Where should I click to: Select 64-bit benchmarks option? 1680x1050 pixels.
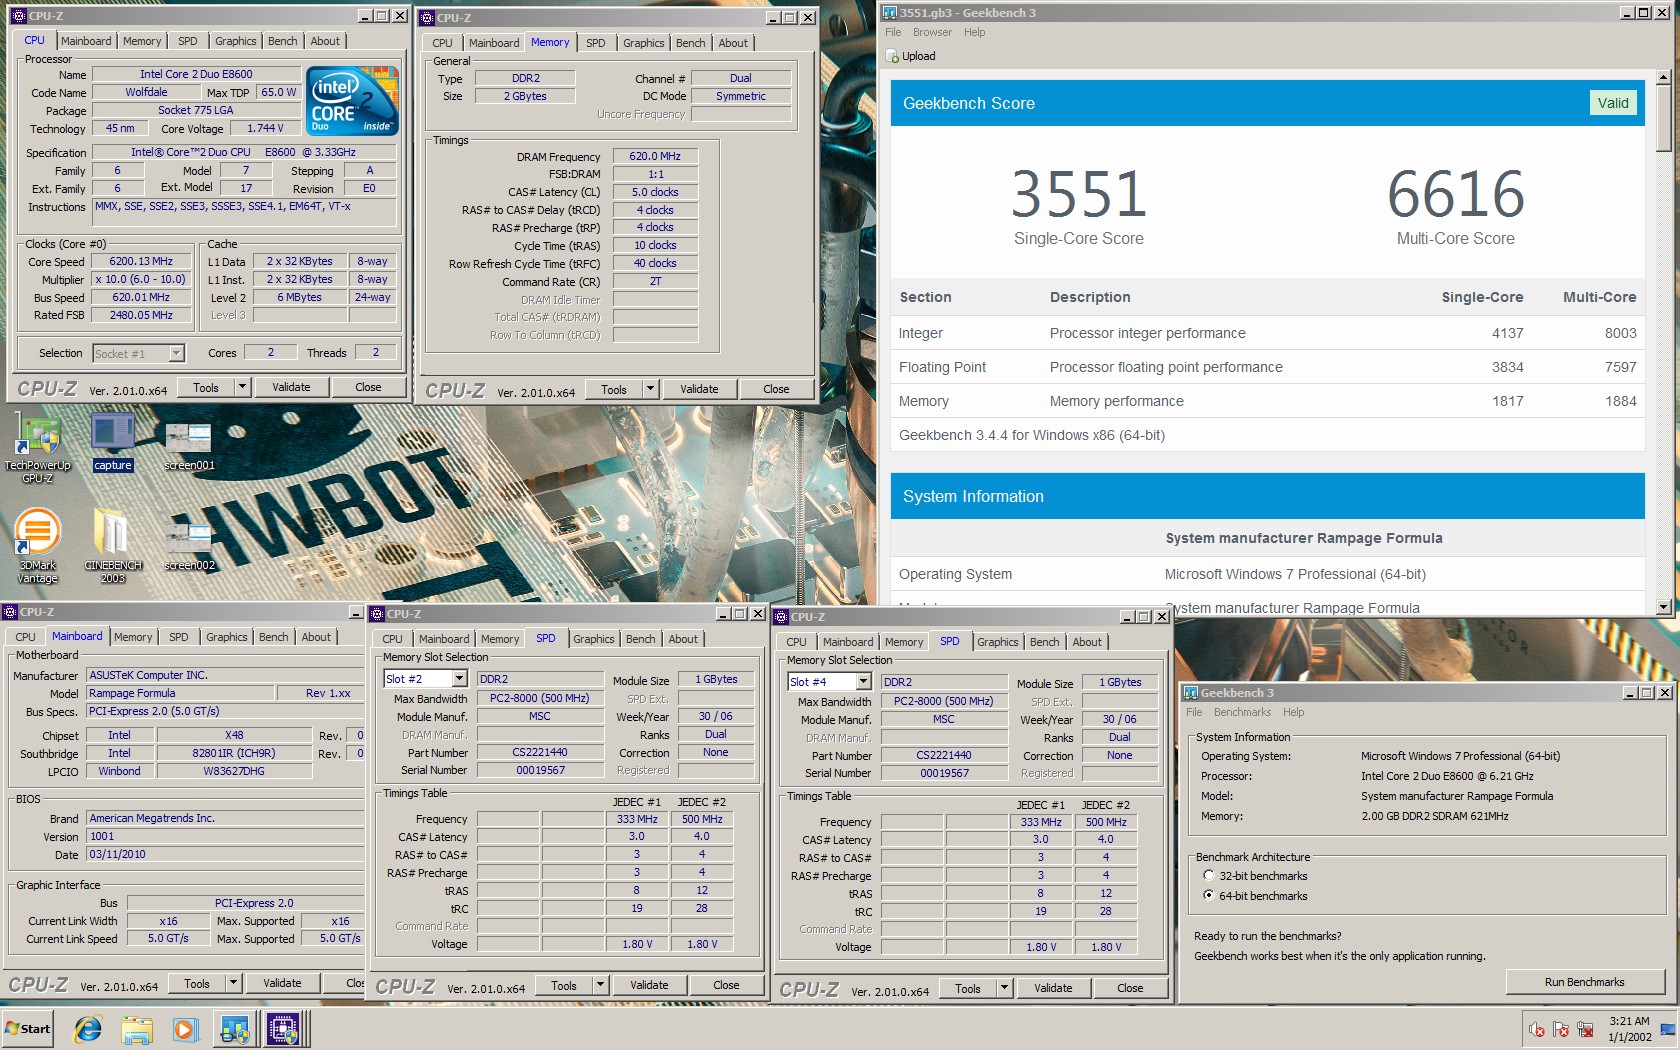click(x=1208, y=895)
